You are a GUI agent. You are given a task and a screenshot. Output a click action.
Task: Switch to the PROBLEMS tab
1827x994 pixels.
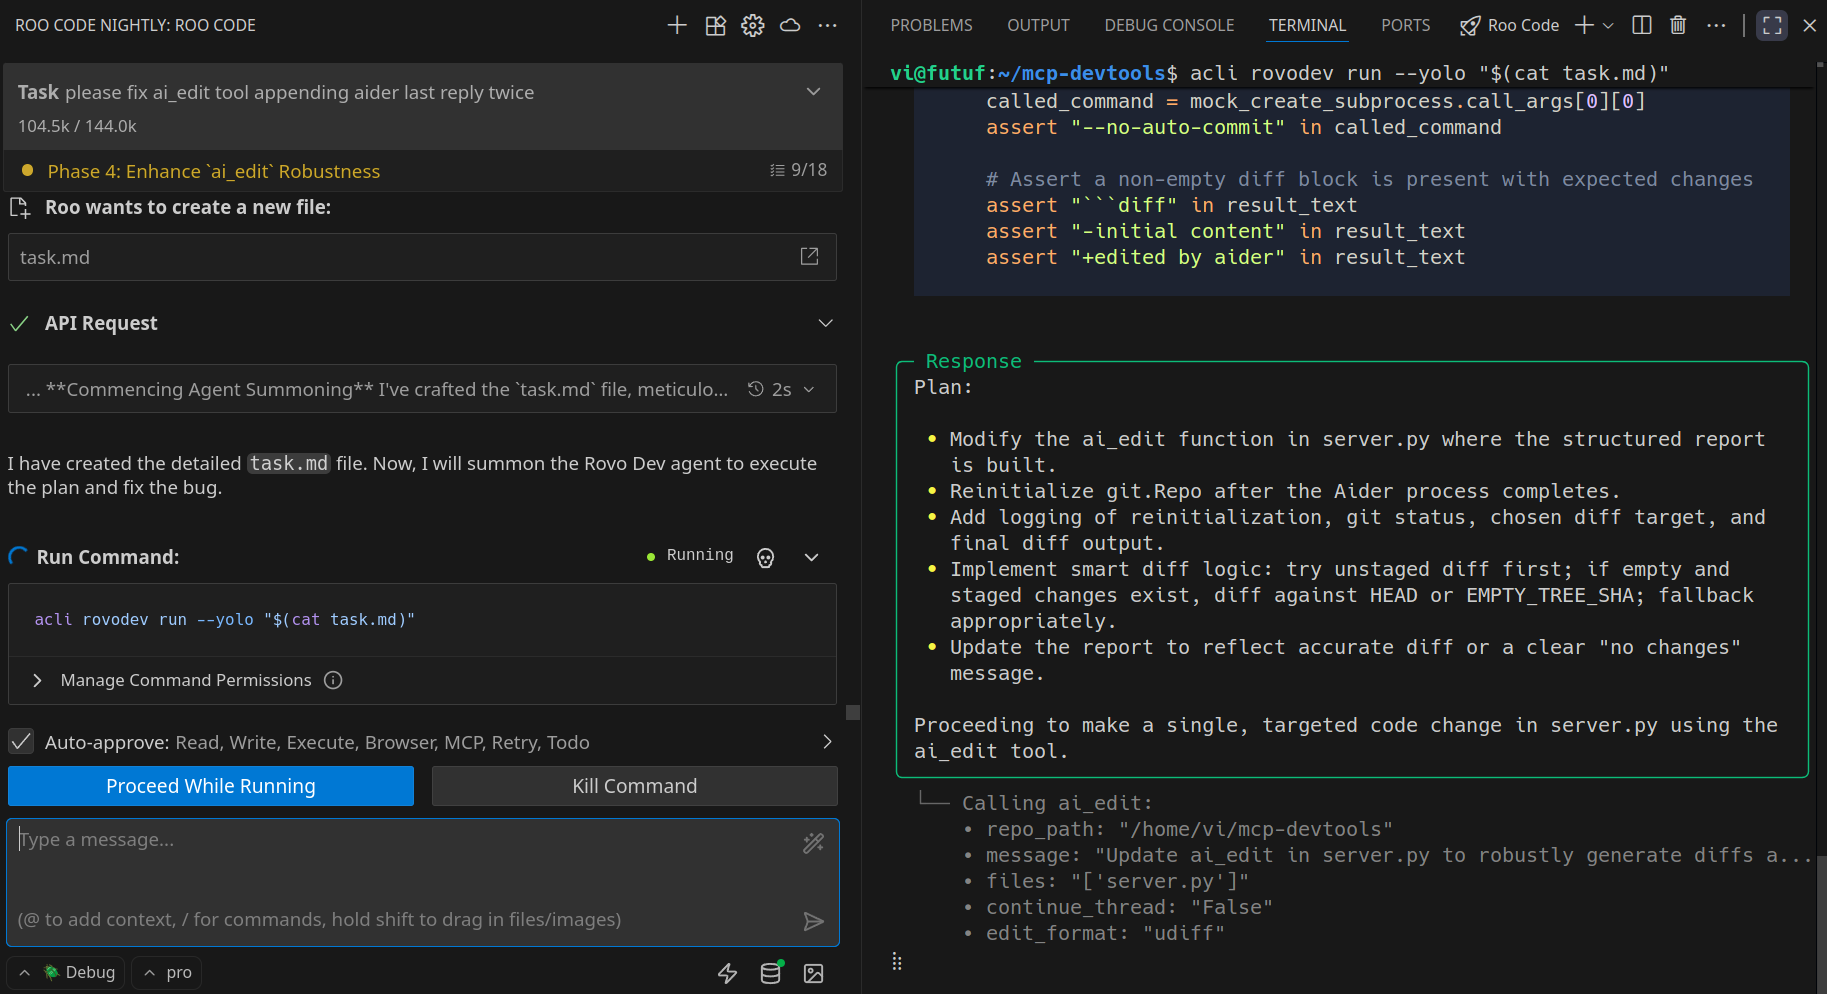(932, 25)
